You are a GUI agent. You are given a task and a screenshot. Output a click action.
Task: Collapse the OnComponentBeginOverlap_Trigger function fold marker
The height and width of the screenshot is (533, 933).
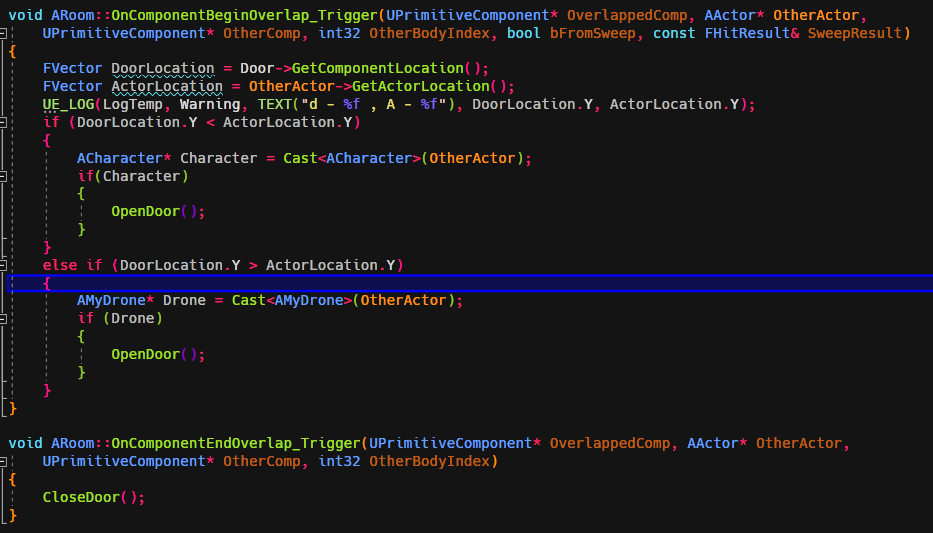(x=3, y=33)
